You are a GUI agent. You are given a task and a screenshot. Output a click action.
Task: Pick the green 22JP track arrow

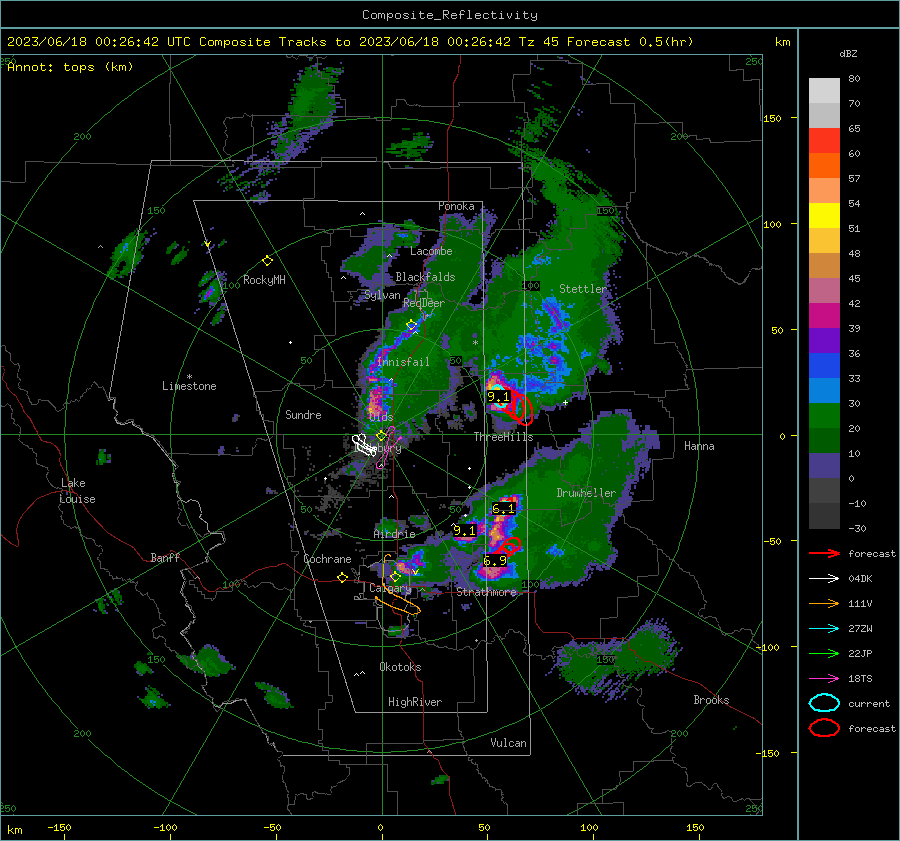pyautogui.click(x=824, y=653)
